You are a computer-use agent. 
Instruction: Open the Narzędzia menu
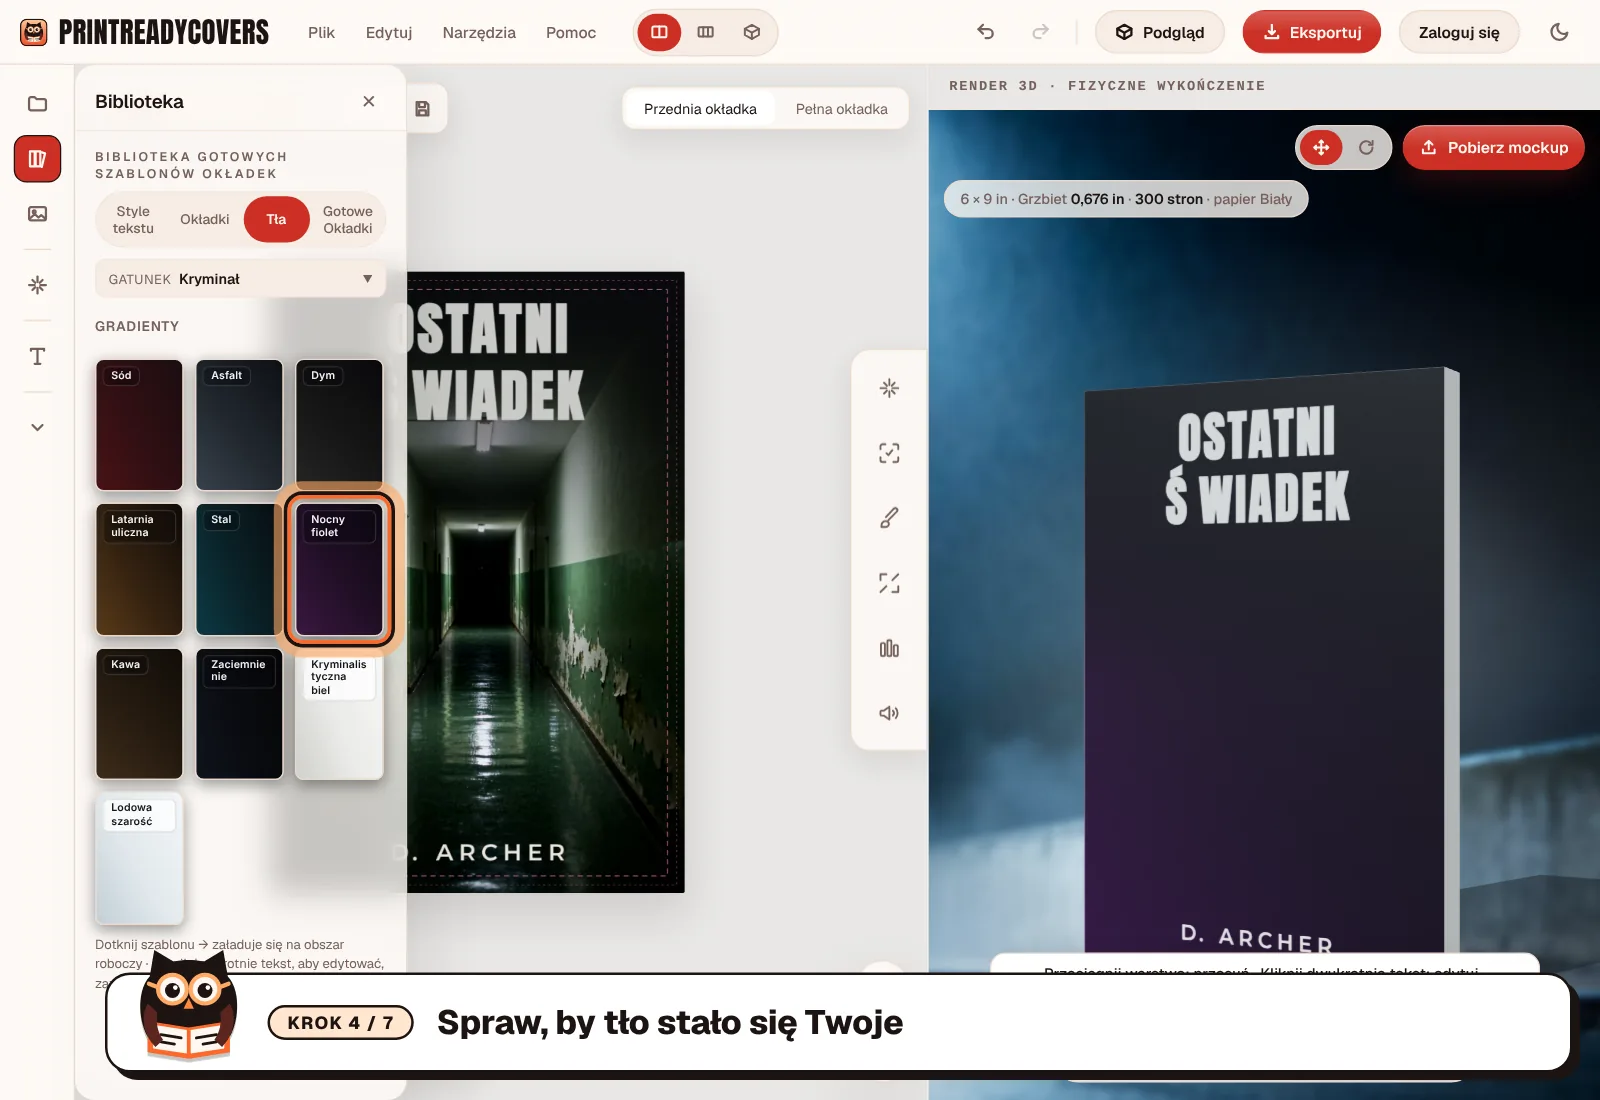click(x=479, y=32)
